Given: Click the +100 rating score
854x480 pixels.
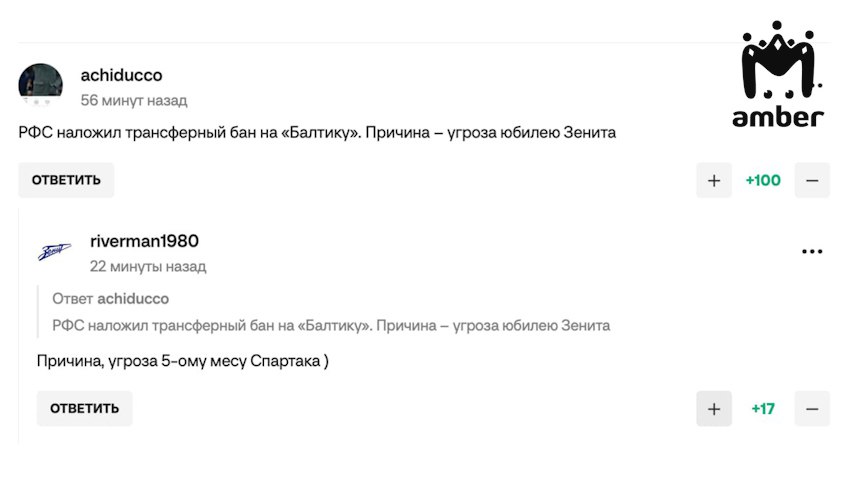Looking at the screenshot, I should click(x=763, y=181).
